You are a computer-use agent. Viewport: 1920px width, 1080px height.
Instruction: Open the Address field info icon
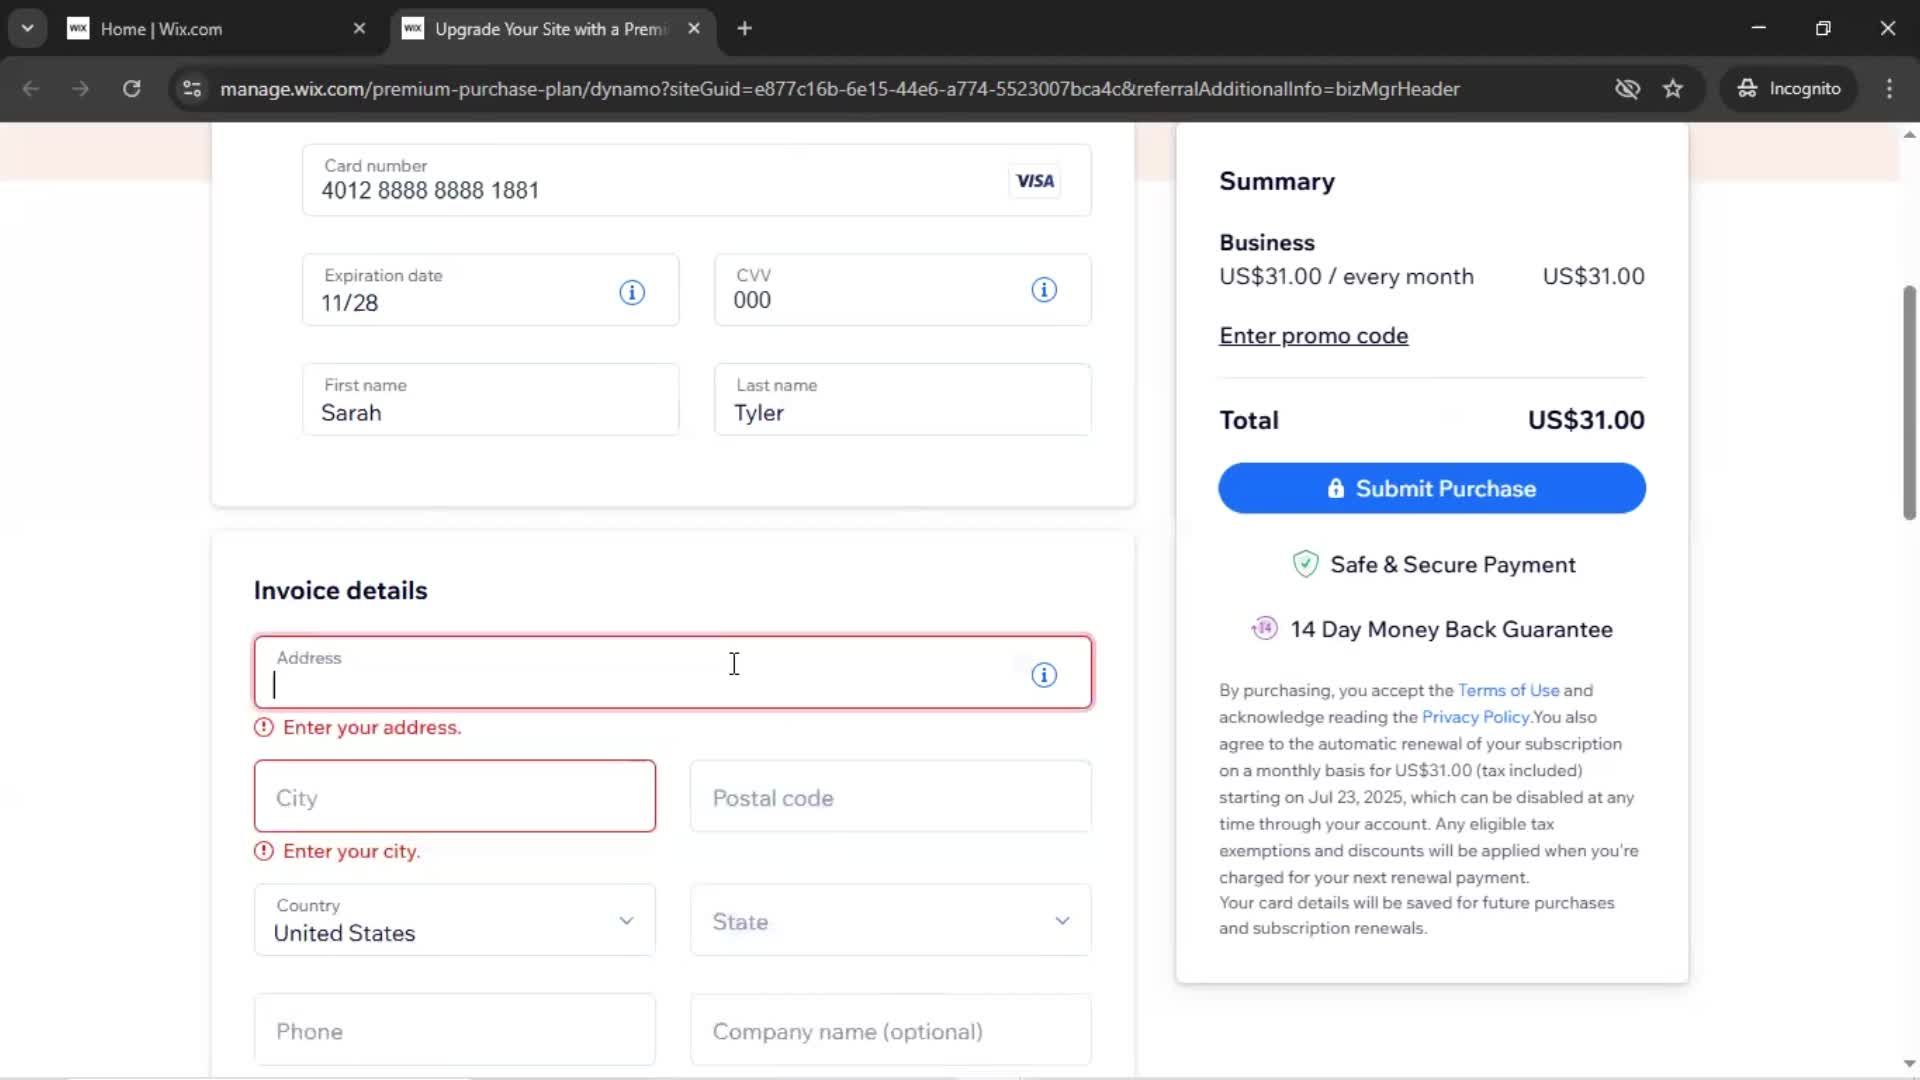(1044, 675)
